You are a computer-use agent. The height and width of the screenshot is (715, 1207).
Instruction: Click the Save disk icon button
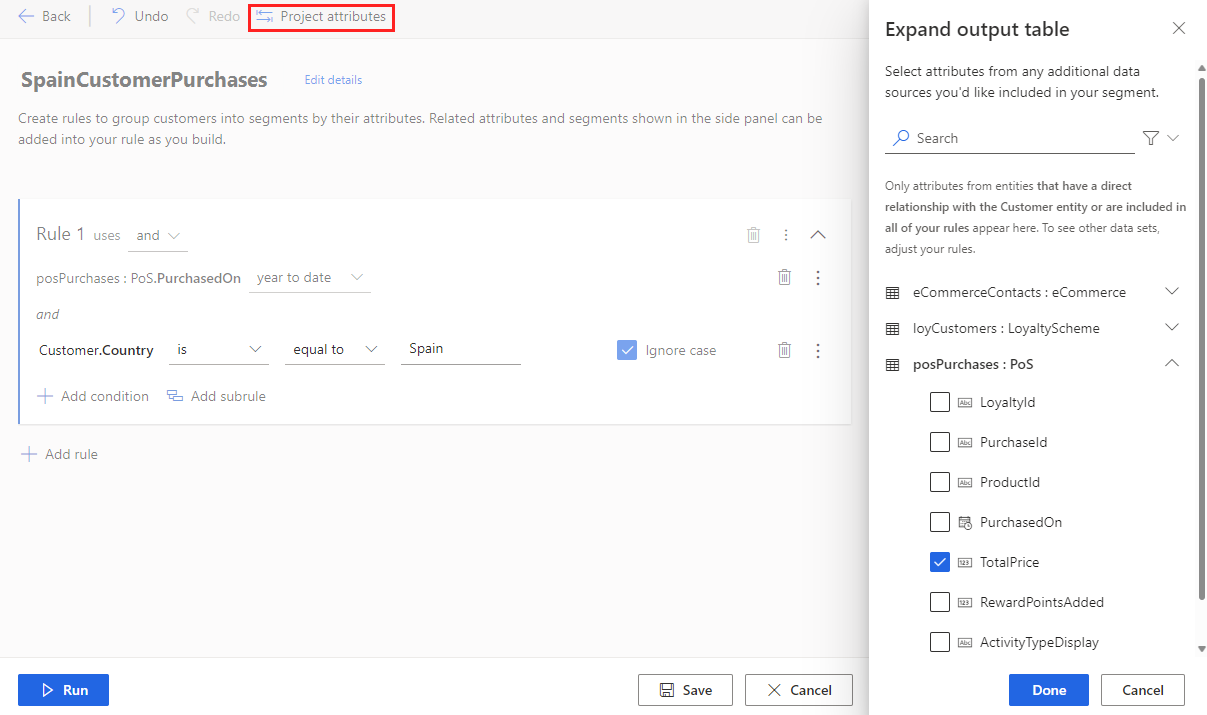pos(685,689)
